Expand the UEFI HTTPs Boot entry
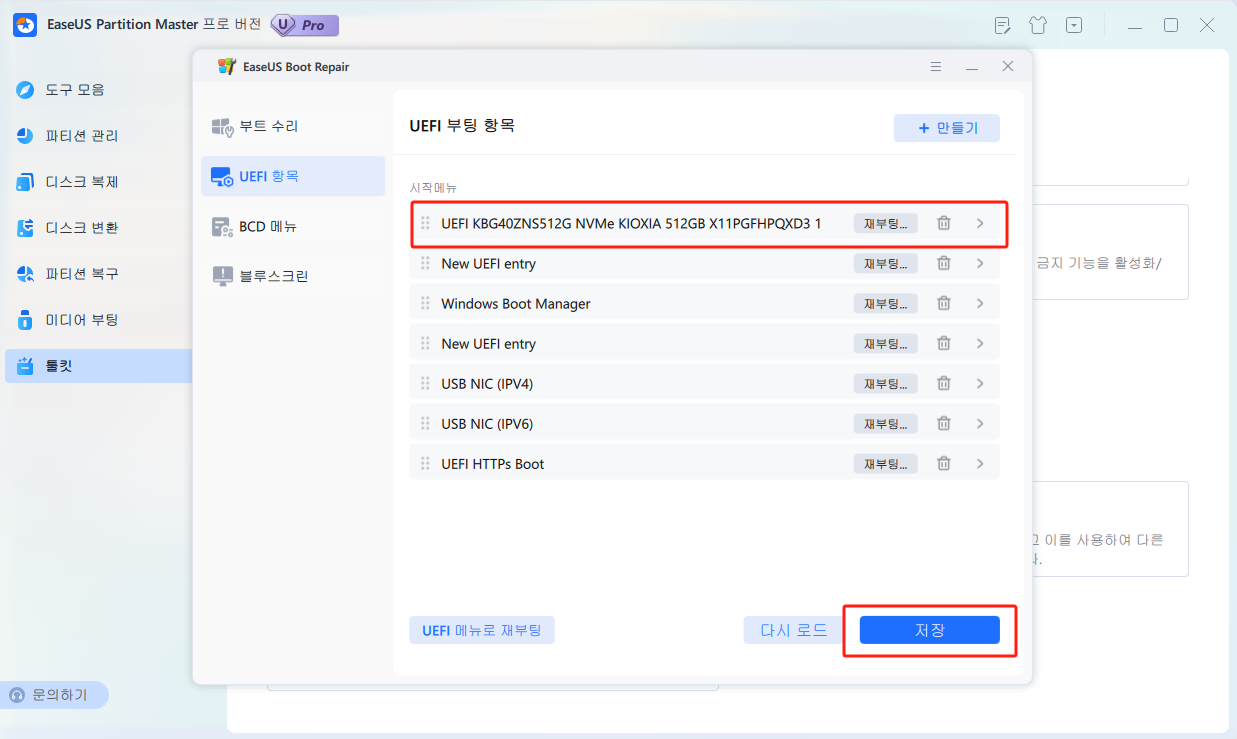 point(980,463)
